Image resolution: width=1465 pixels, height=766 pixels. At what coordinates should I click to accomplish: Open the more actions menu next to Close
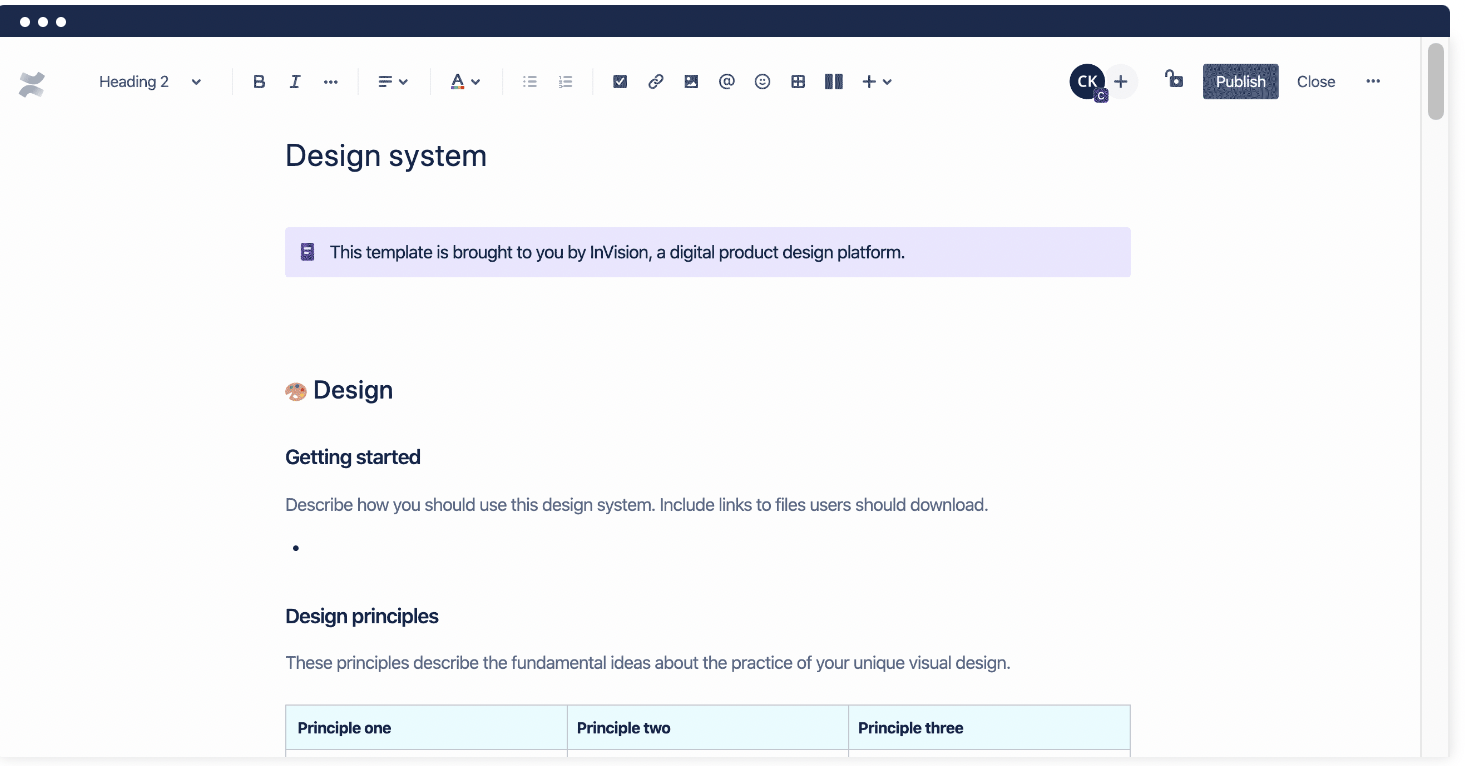[1373, 81]
